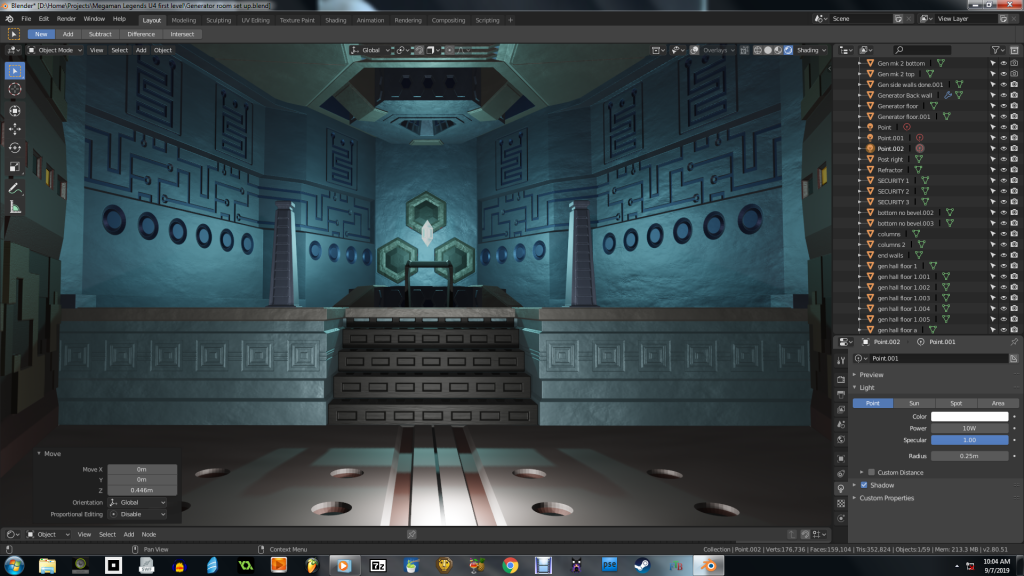Activate the Select Box tool in viewport toolbar
Screen dimensions: 1024x576
pos(14,71)
